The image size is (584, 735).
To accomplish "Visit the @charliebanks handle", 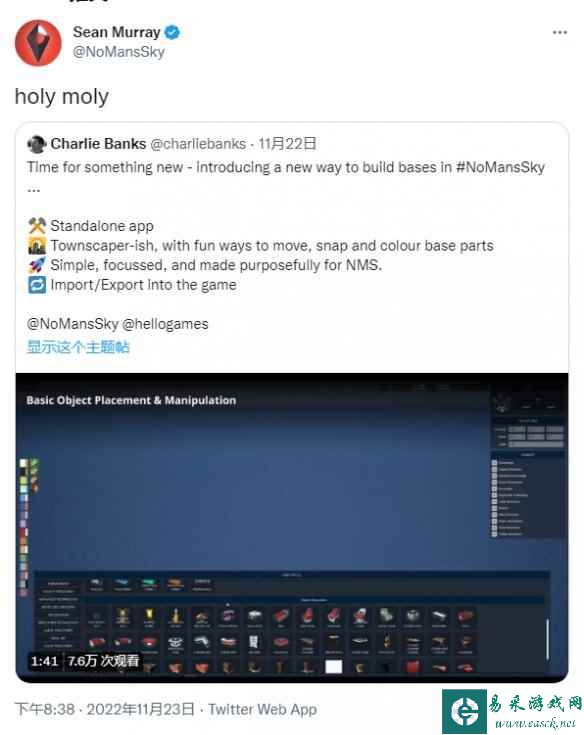I will [198, 144].
